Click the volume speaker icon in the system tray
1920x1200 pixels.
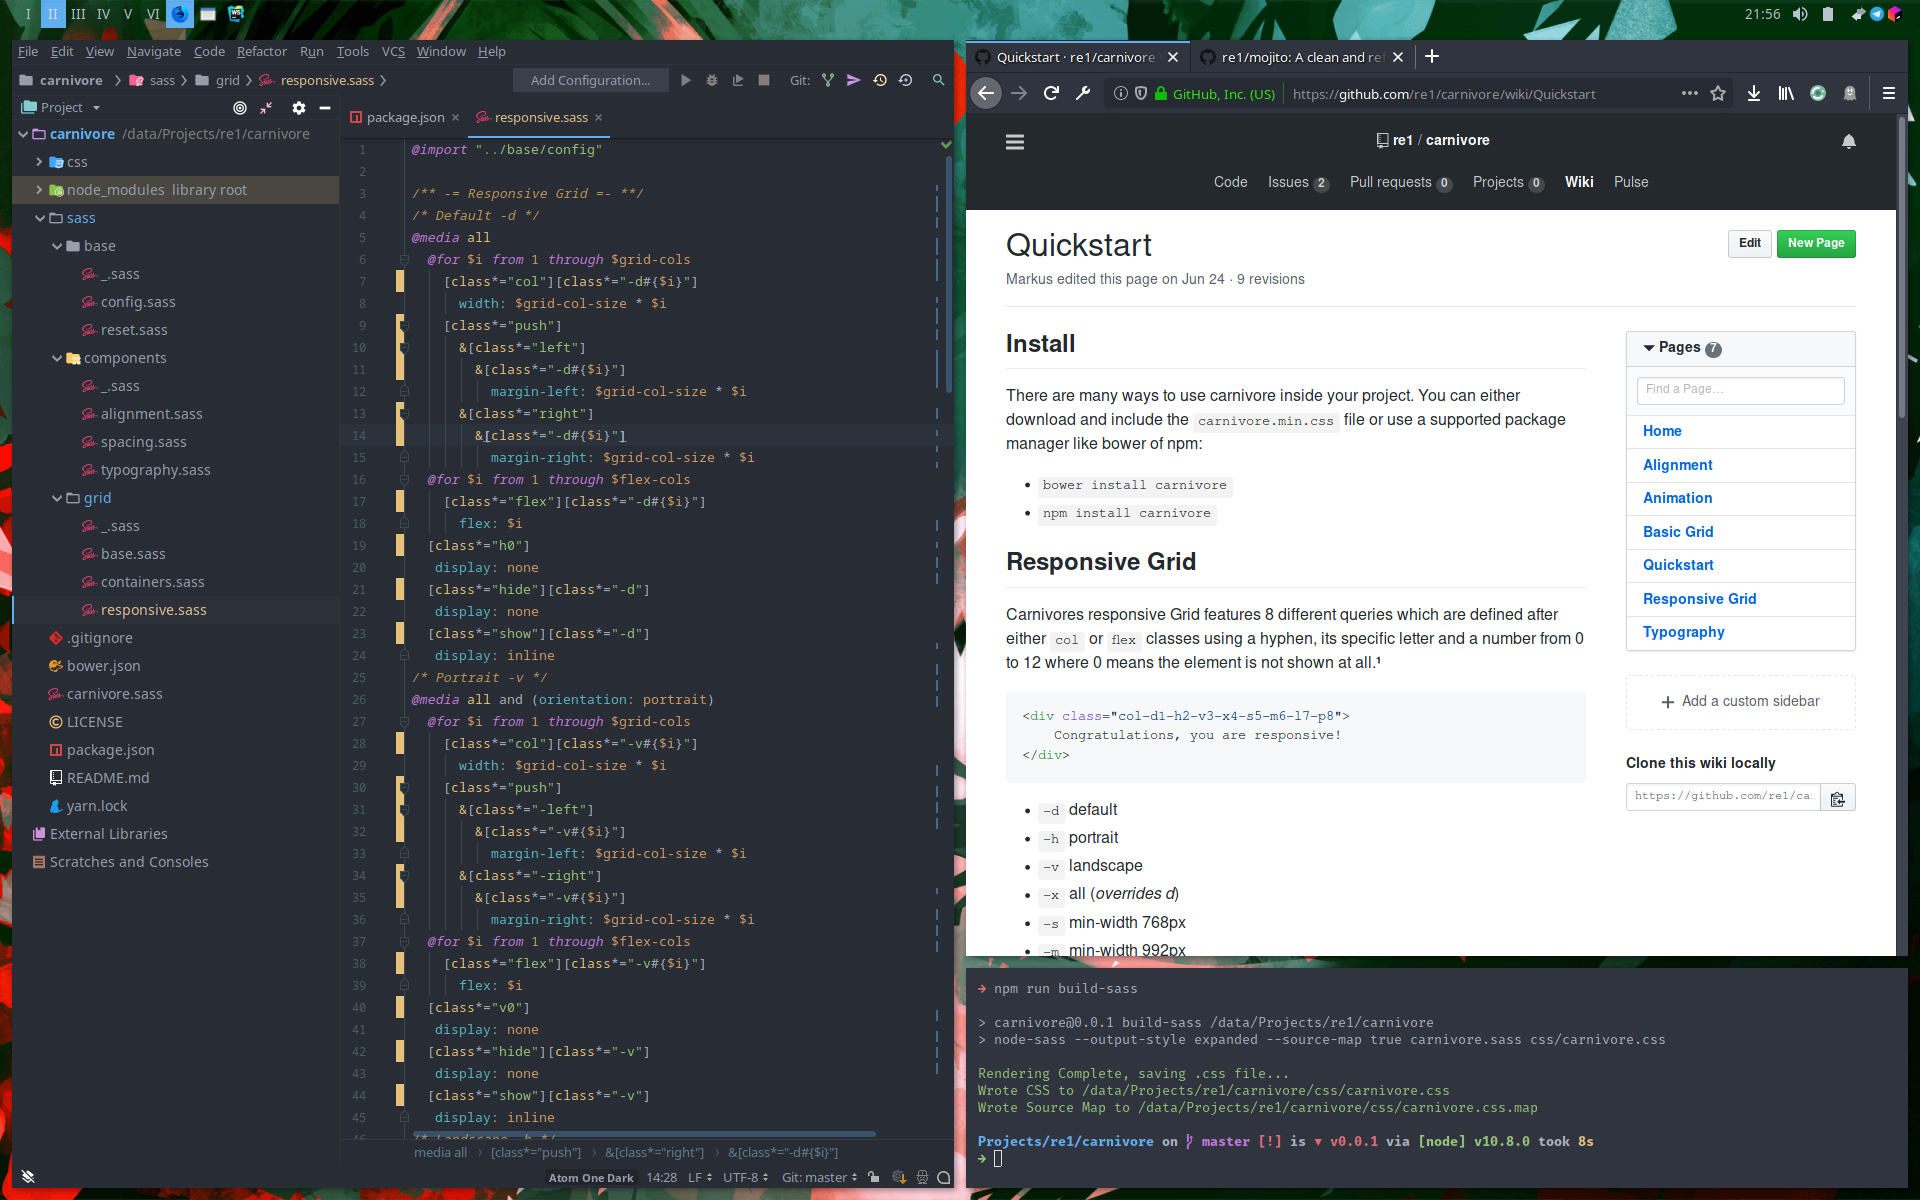(1800, 14)
